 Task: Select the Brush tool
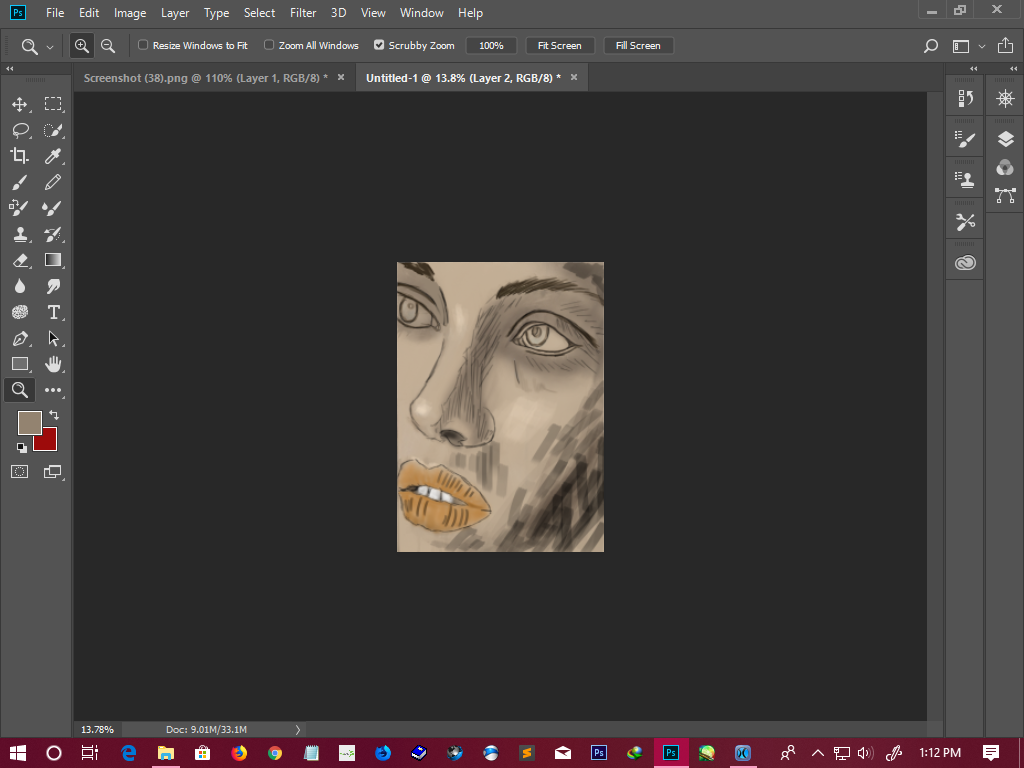coord(19,182)
